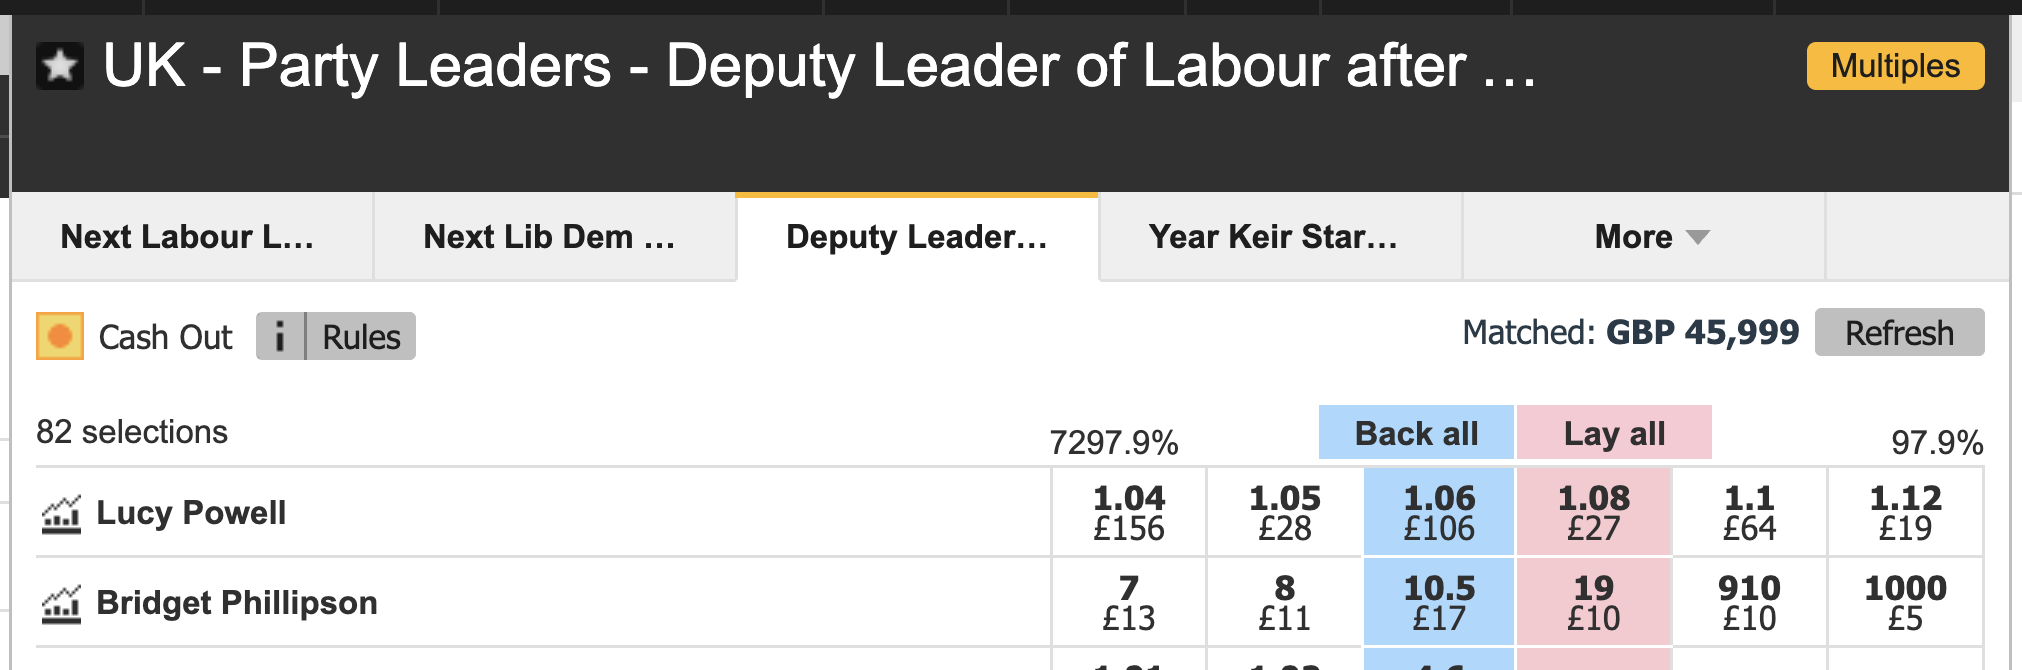2022x670 pixels.
Task: Back Lucy Powell at 1.06
Action: pyautogui.click(x=1438, y=512)
